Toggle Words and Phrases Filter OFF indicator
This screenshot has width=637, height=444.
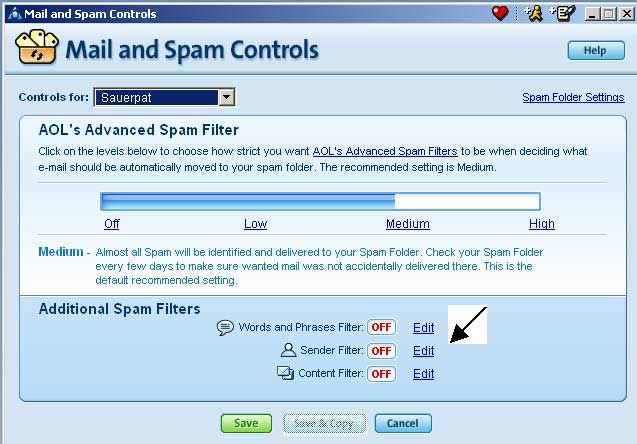[x=381, y=327]
